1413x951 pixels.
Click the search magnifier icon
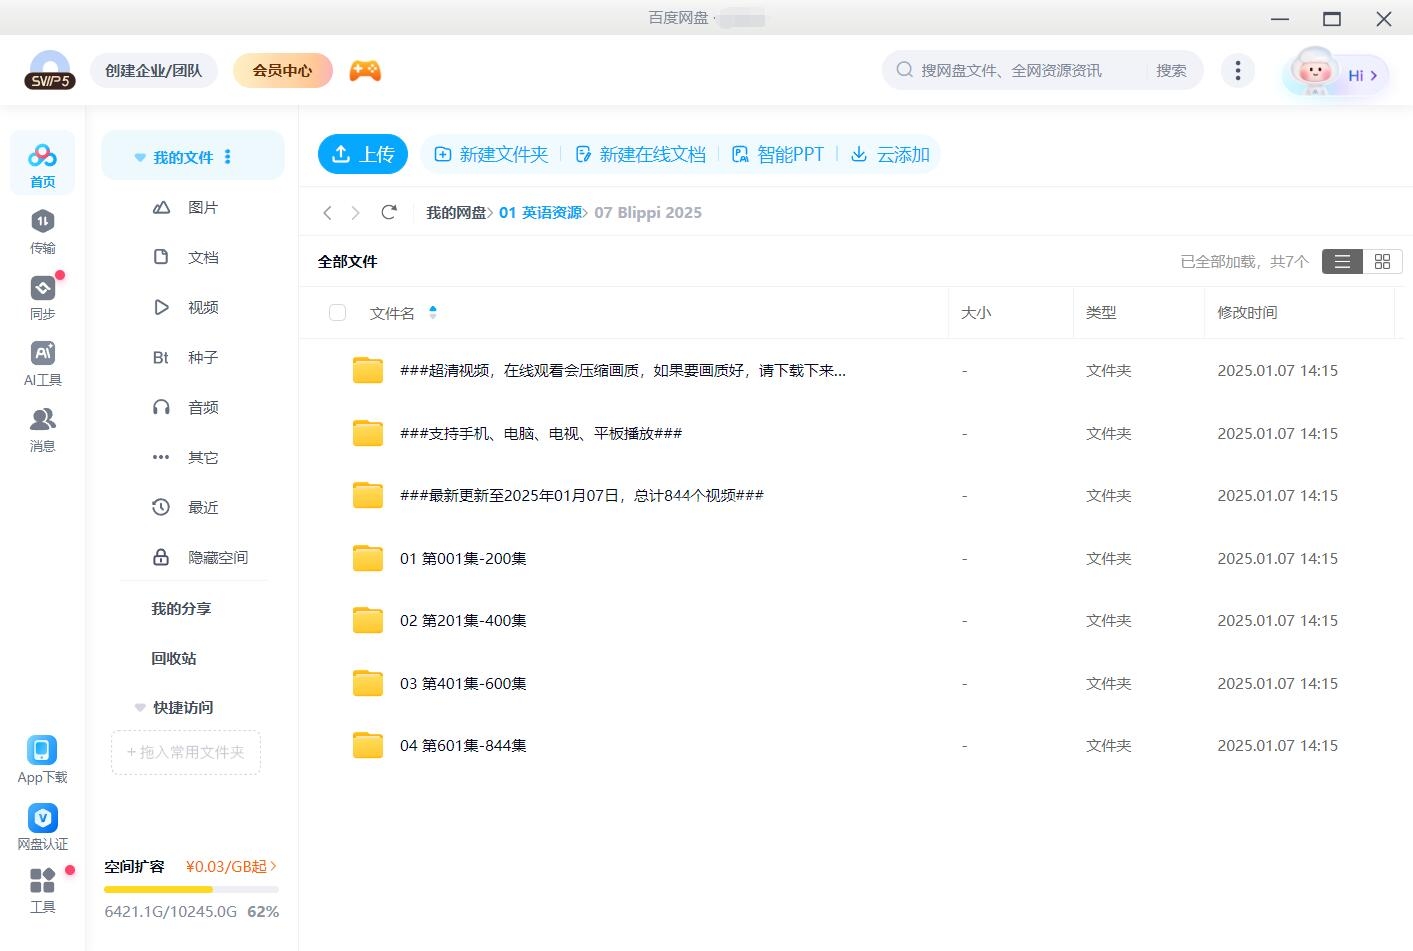[904, 70]
